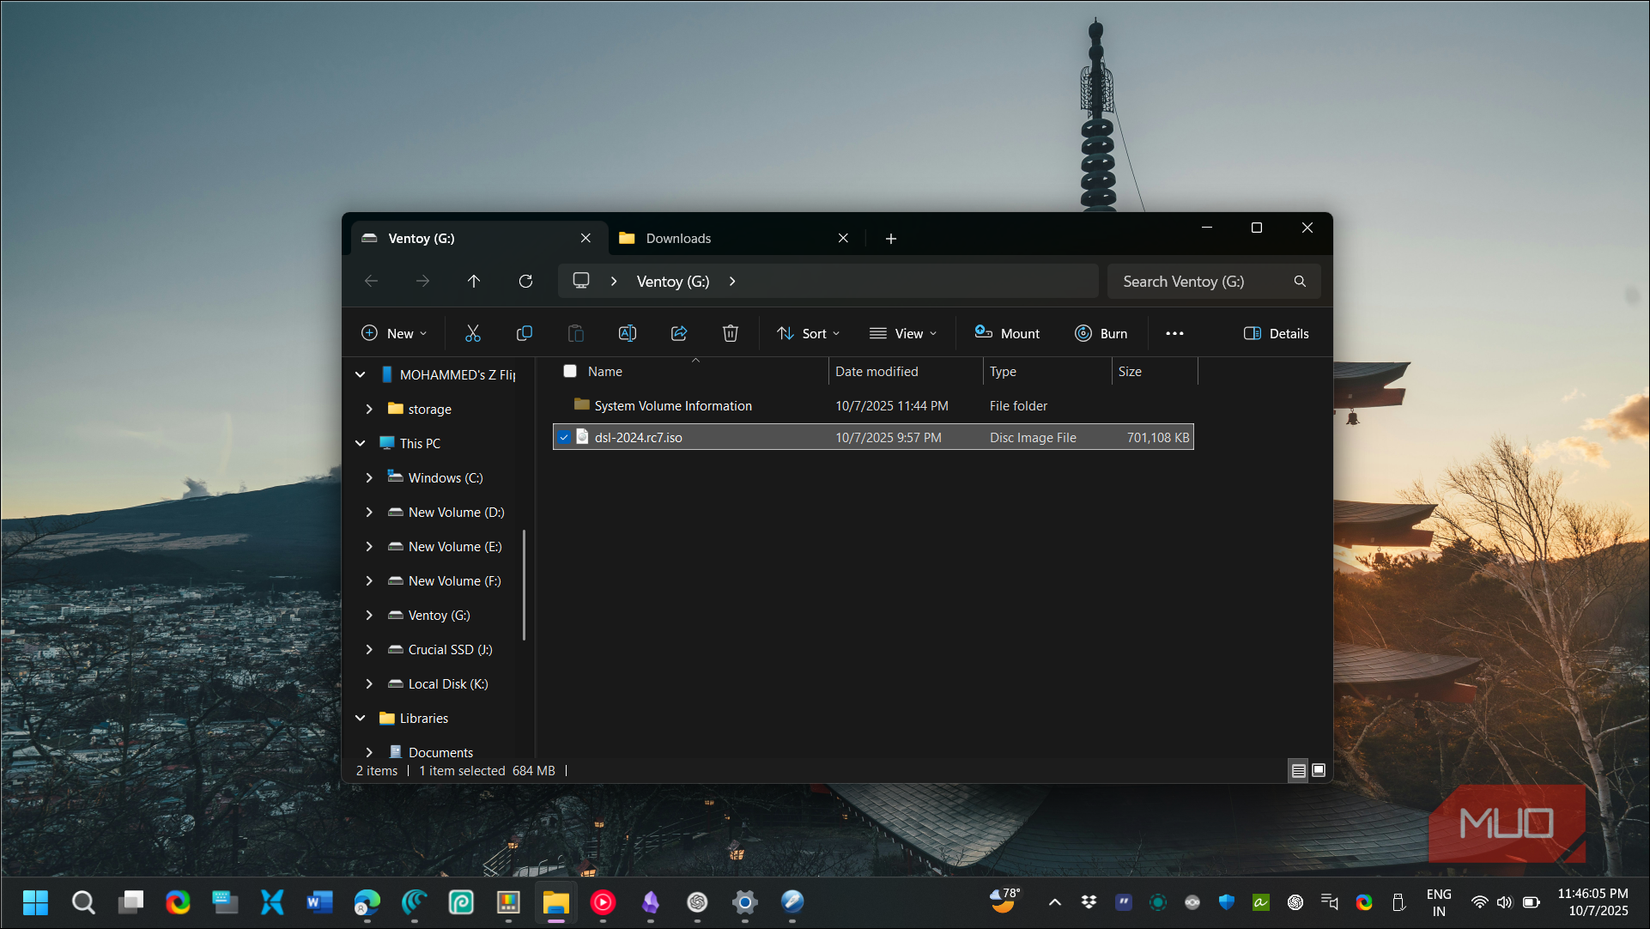
Task: Open taskbar clock and date
Action: (x=1593, y=902)
